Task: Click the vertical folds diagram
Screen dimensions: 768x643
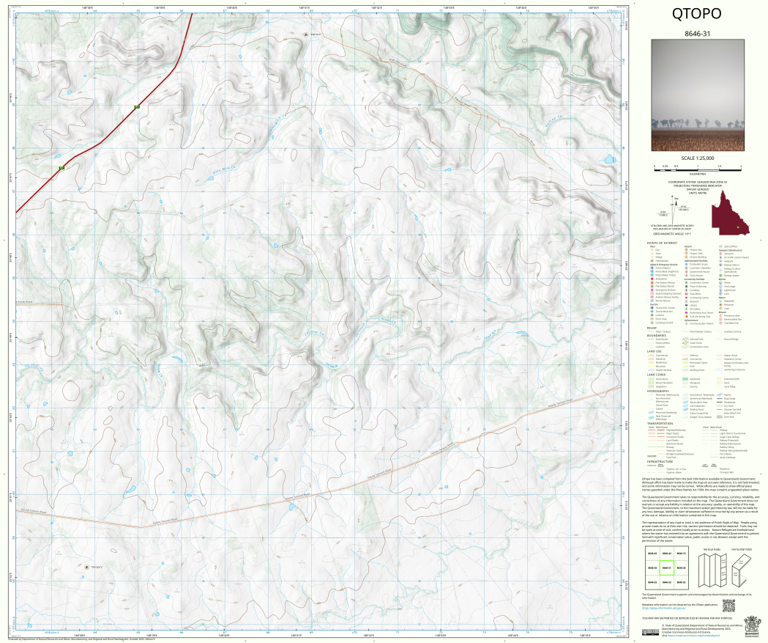Action: 711,571
